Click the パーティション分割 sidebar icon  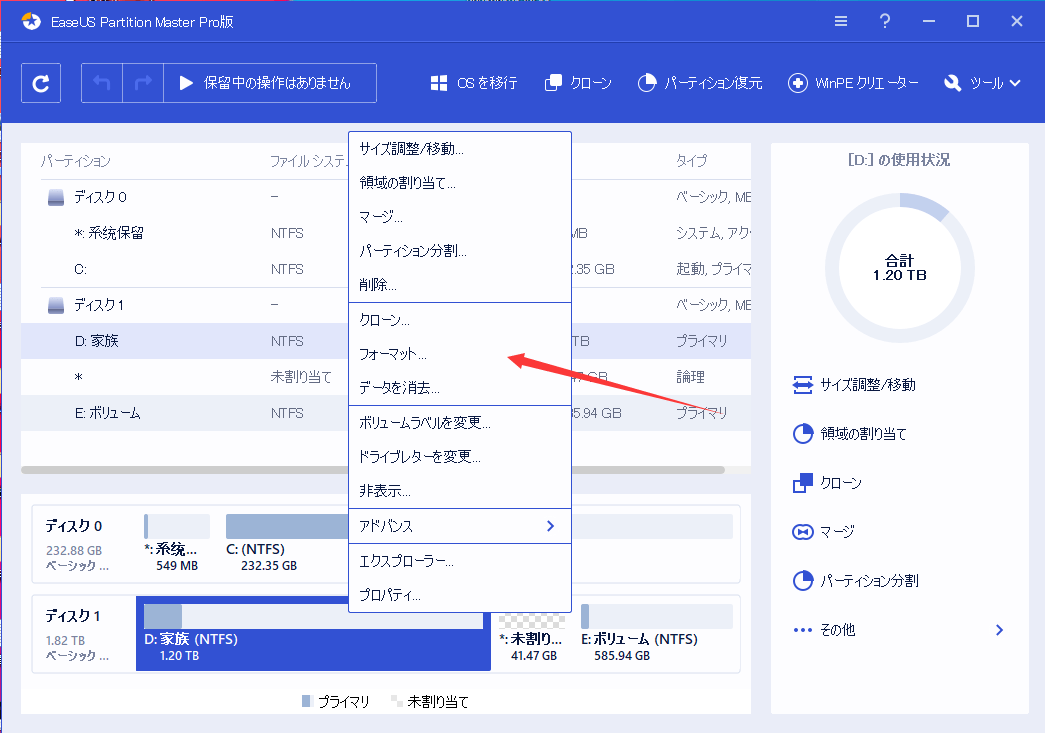click(802, 580)
